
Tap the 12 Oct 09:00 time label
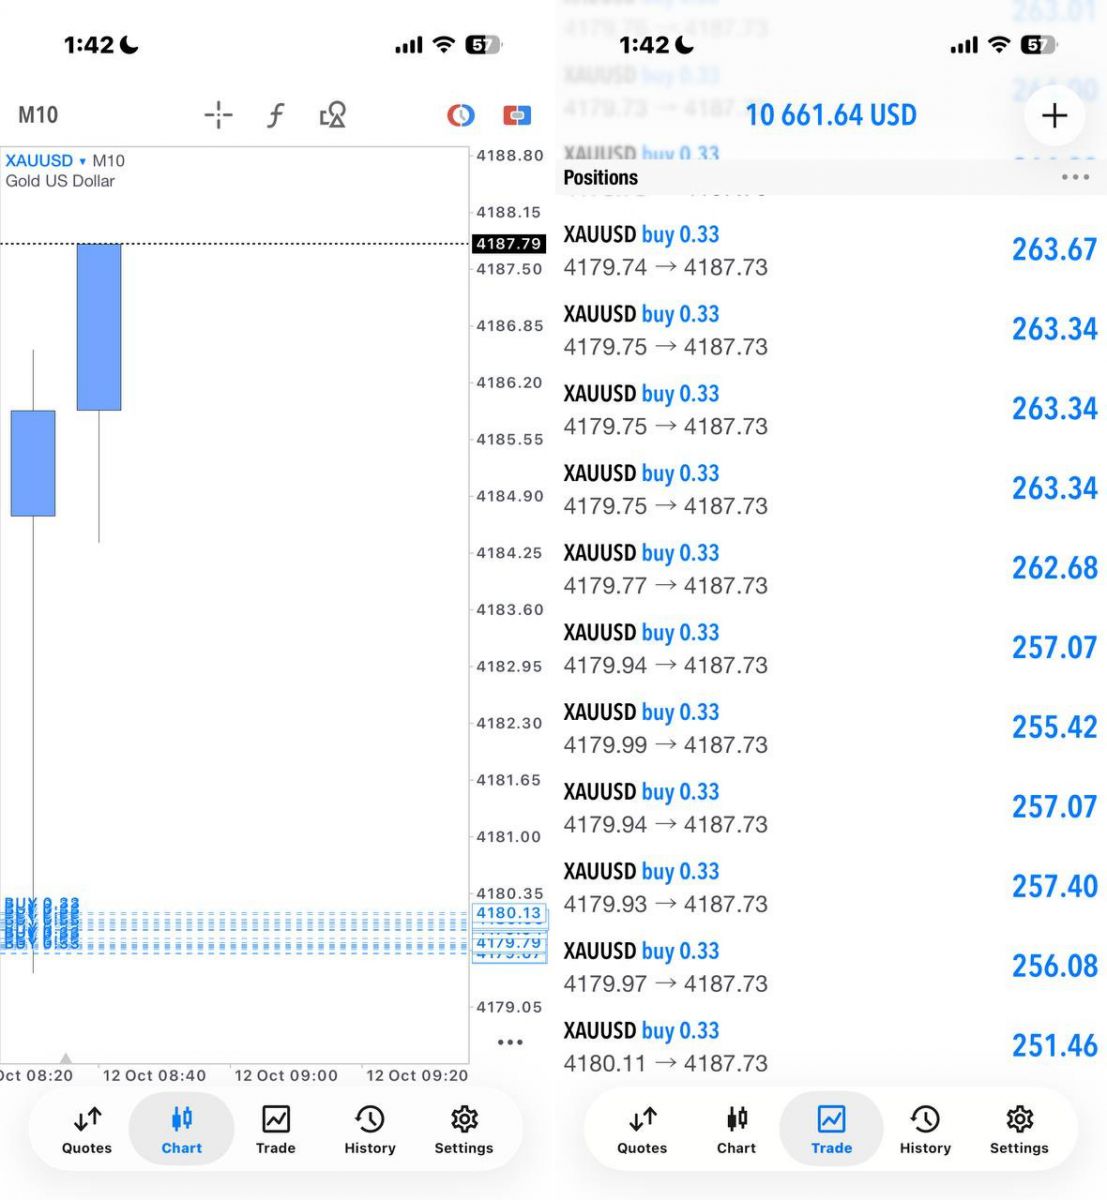(286, 1076)
